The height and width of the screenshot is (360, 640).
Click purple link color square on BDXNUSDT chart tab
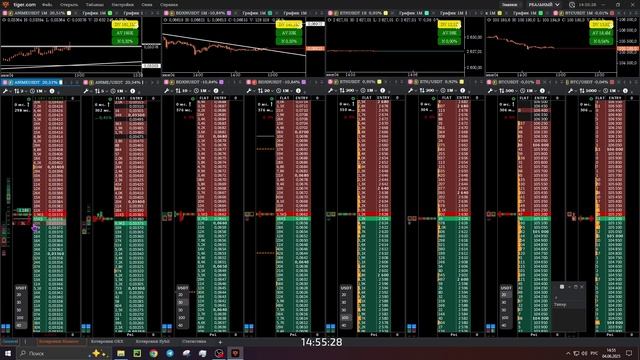coord(229,13)
